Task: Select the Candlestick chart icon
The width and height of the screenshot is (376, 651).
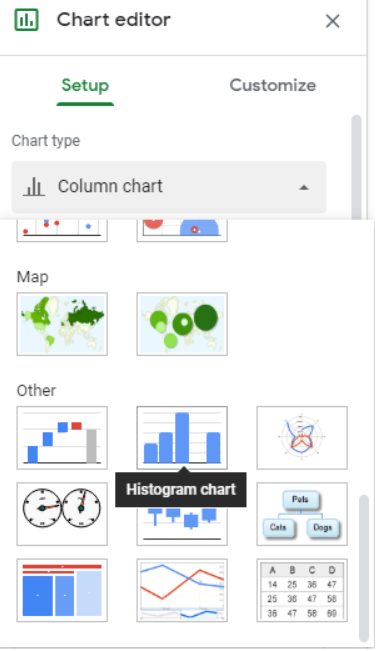Action: [182, 526]
